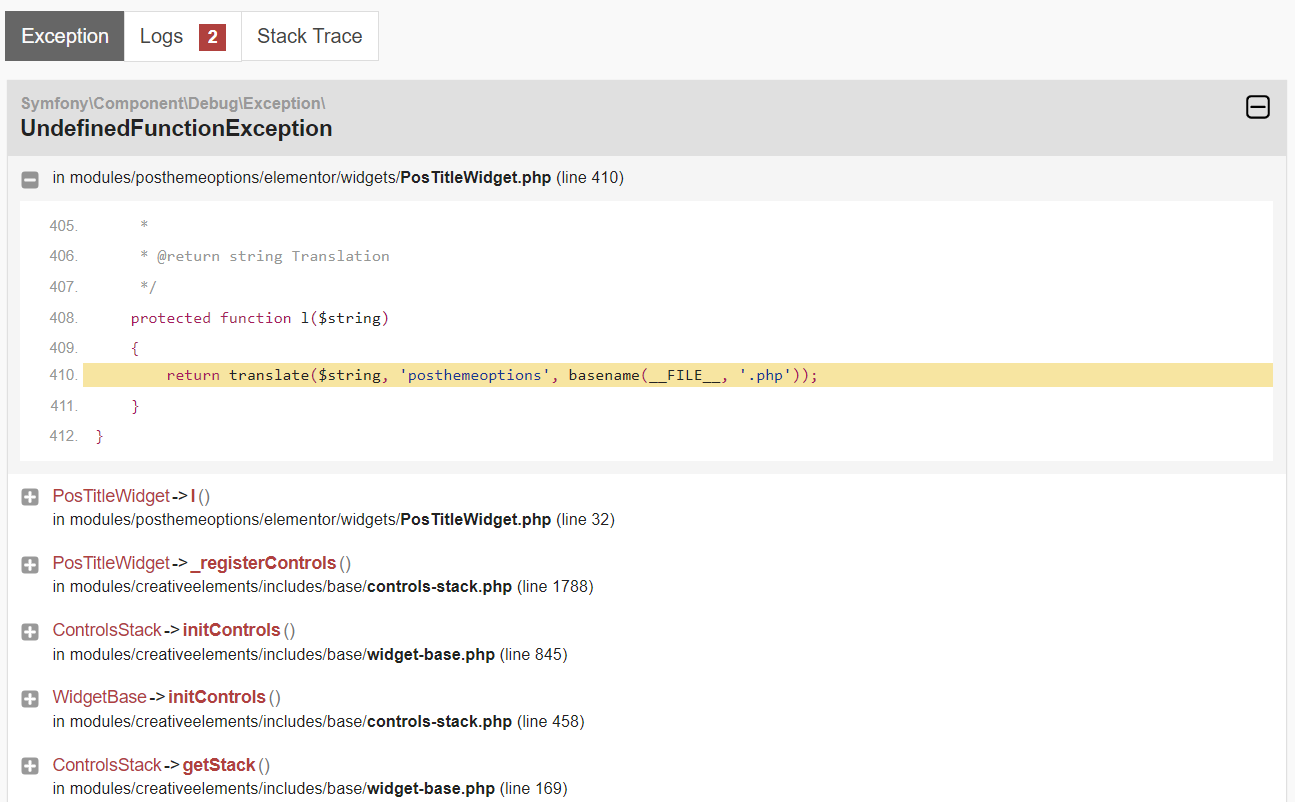The width and height of the screenshot is (1295, 802).
Task: Expand the PosTitleWidget->l() trace entry
Action: (30, 497)
